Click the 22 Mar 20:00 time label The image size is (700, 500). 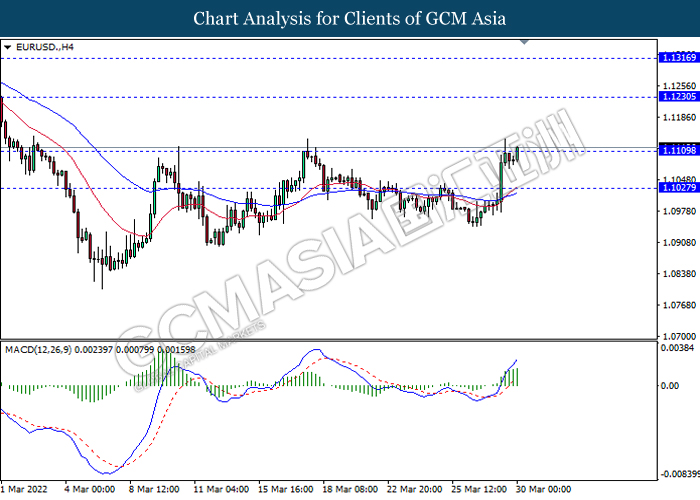click(x=415, y=489)
